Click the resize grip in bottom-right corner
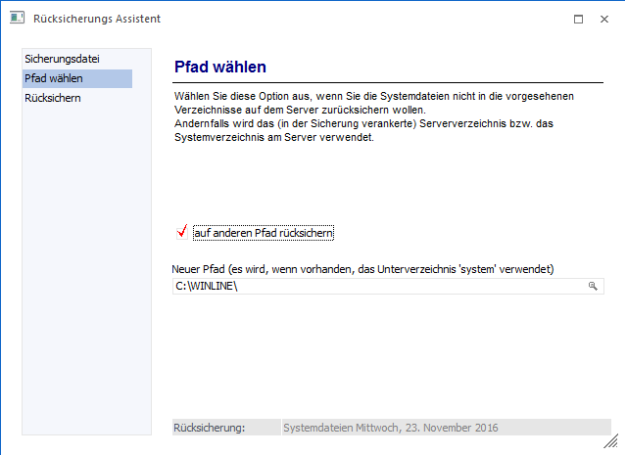The image size is (626, 456). [610, 441]
